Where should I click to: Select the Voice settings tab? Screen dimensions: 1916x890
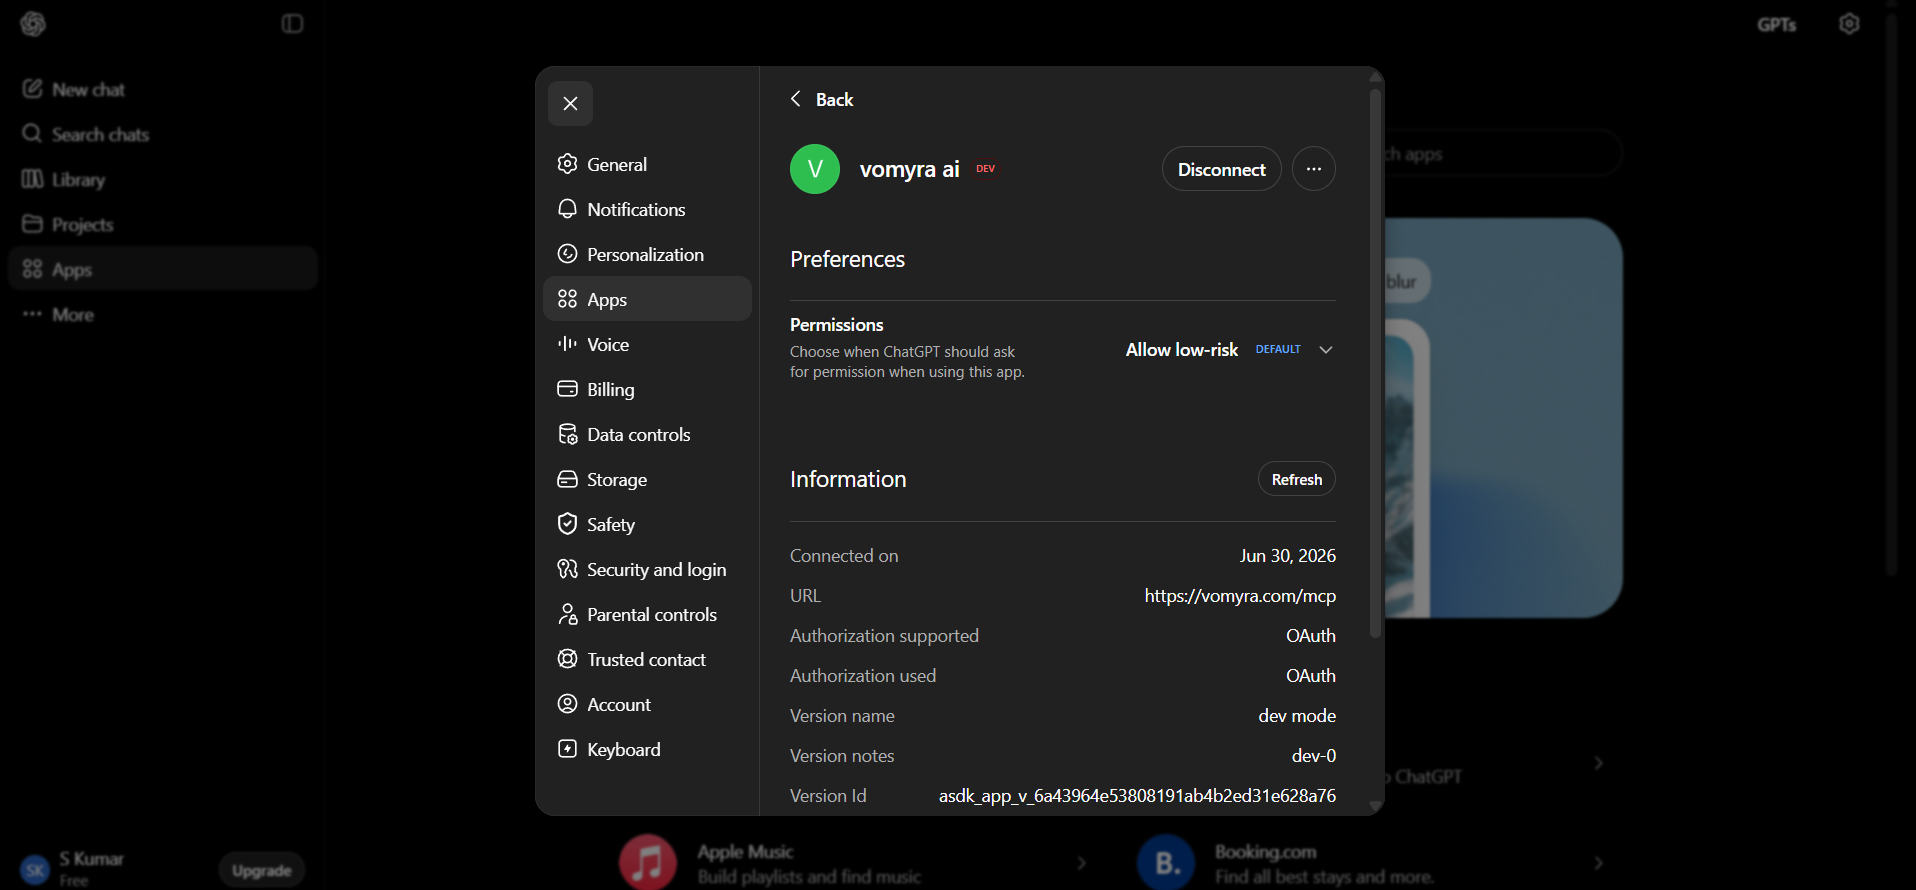point(647,344)
